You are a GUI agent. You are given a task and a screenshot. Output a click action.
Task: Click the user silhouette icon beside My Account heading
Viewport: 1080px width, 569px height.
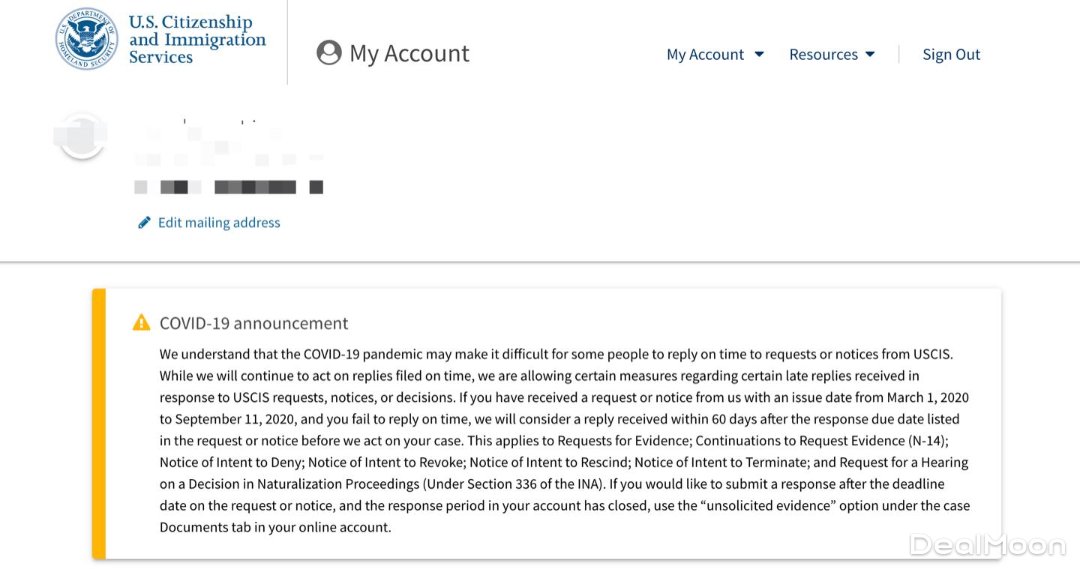329,54
